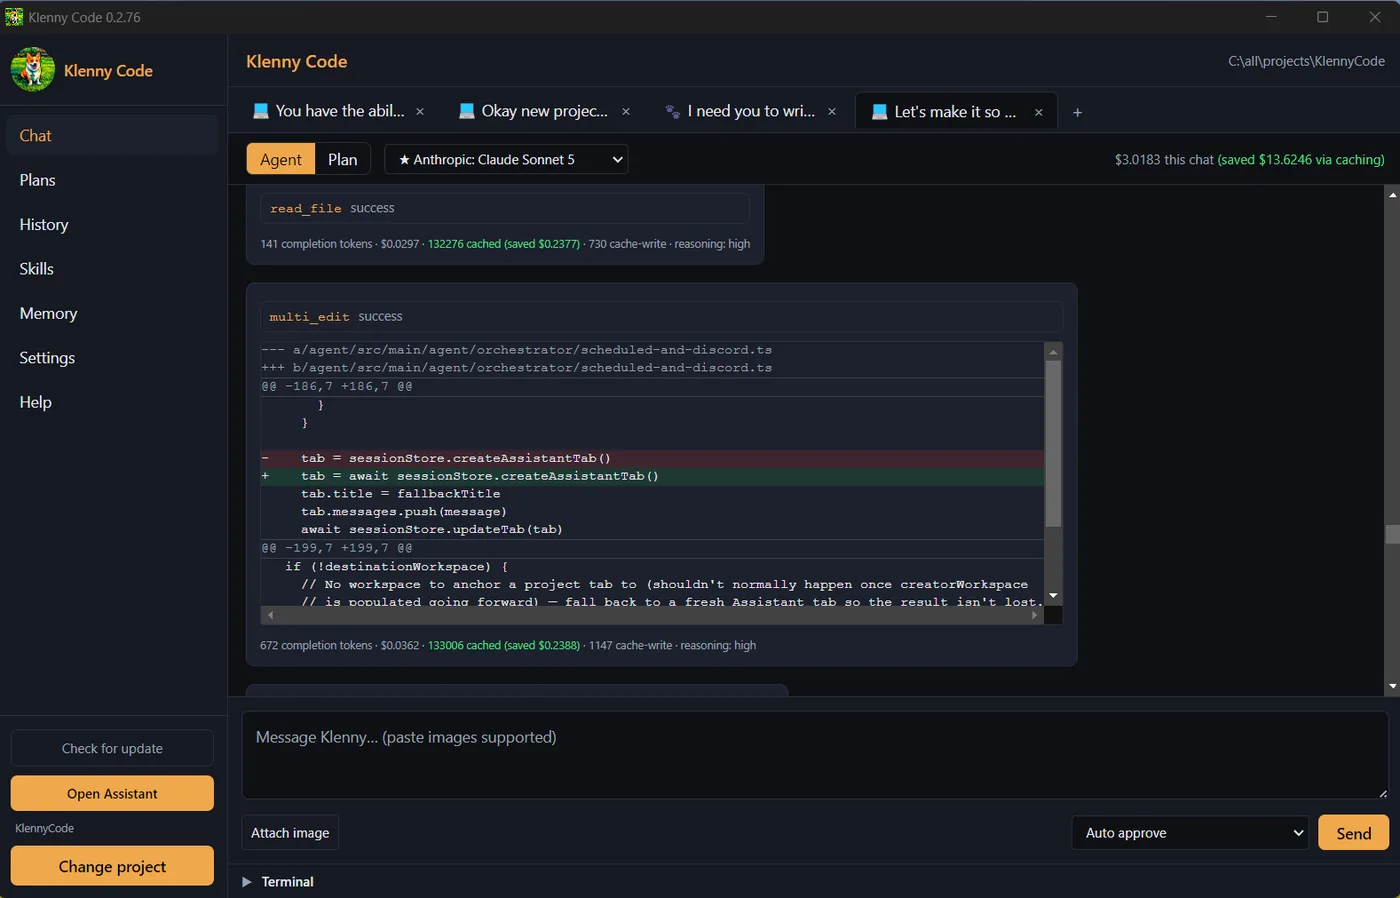Click the read_file success header
1400x898 pixels.
pos(505,208)
